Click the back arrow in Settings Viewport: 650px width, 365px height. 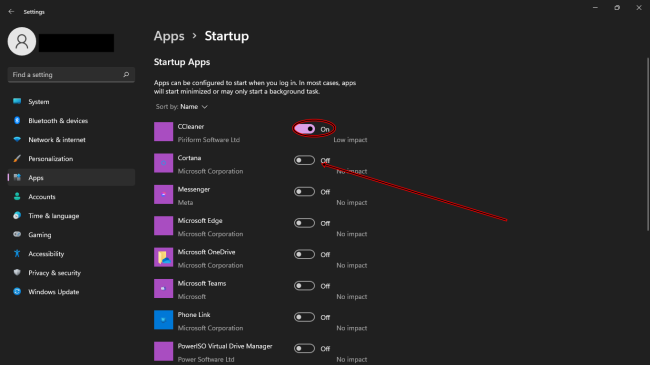[x=11, y=12]
